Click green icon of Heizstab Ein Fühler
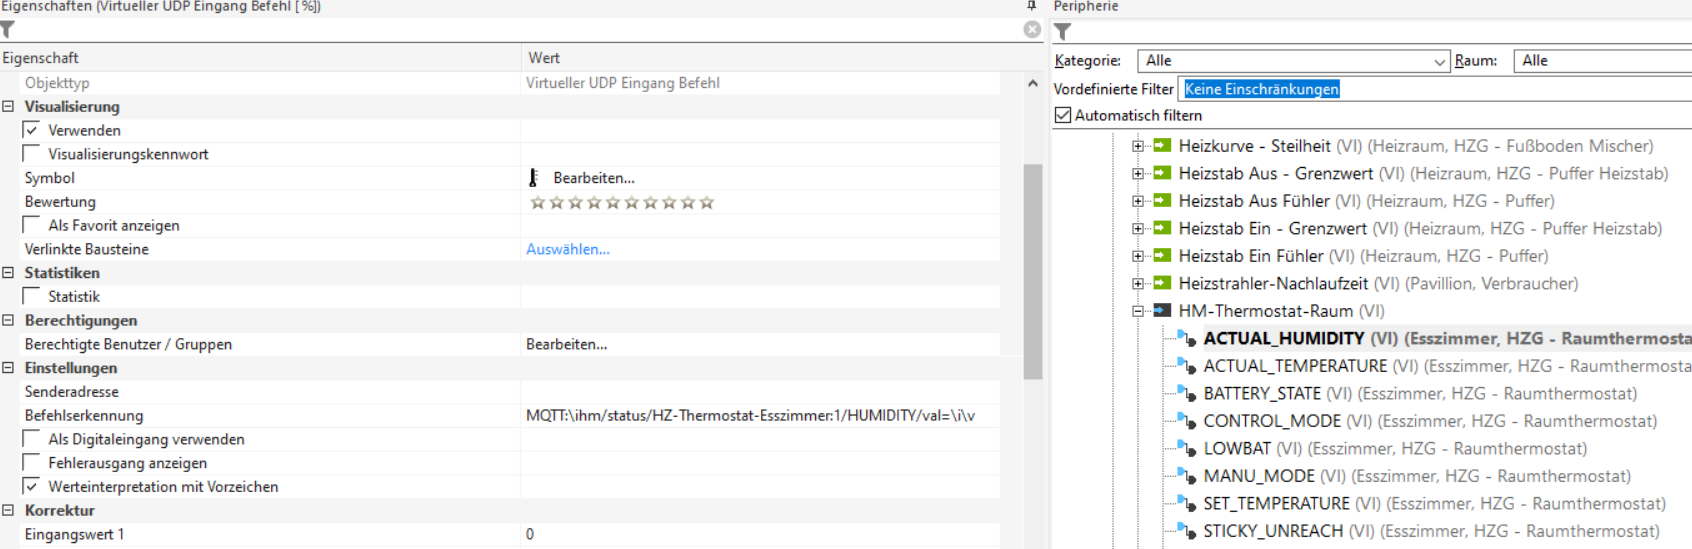 (1162, 256)
